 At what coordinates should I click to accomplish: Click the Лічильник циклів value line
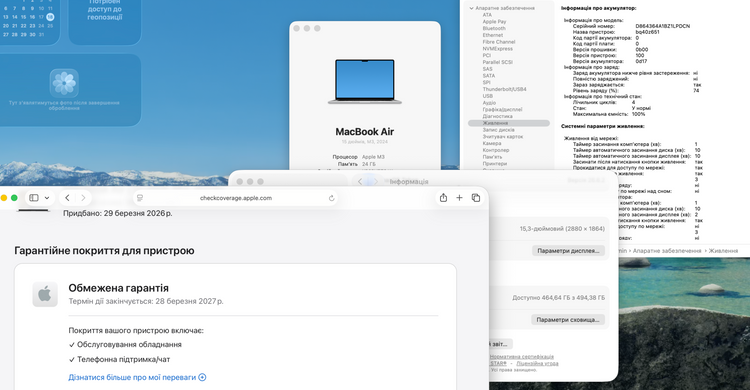604,102
